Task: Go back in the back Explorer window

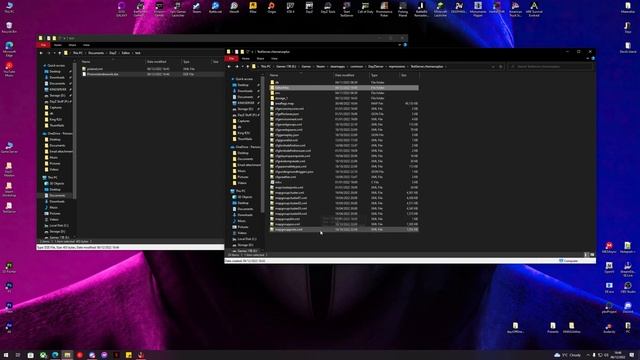Action: (41, 53)
